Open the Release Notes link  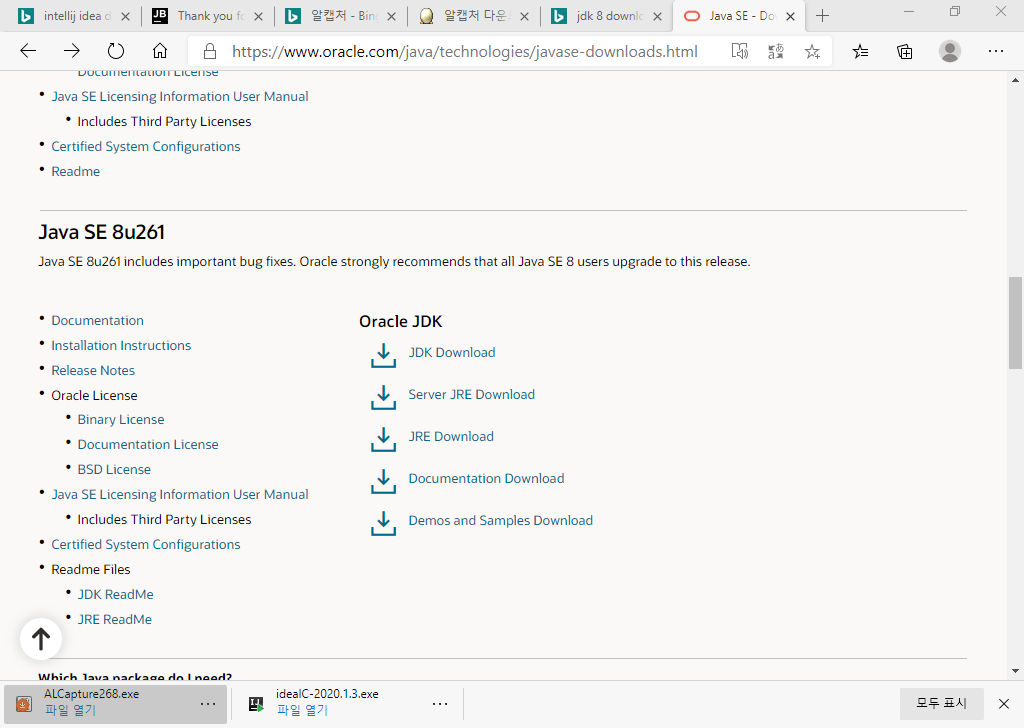[93, 370]
